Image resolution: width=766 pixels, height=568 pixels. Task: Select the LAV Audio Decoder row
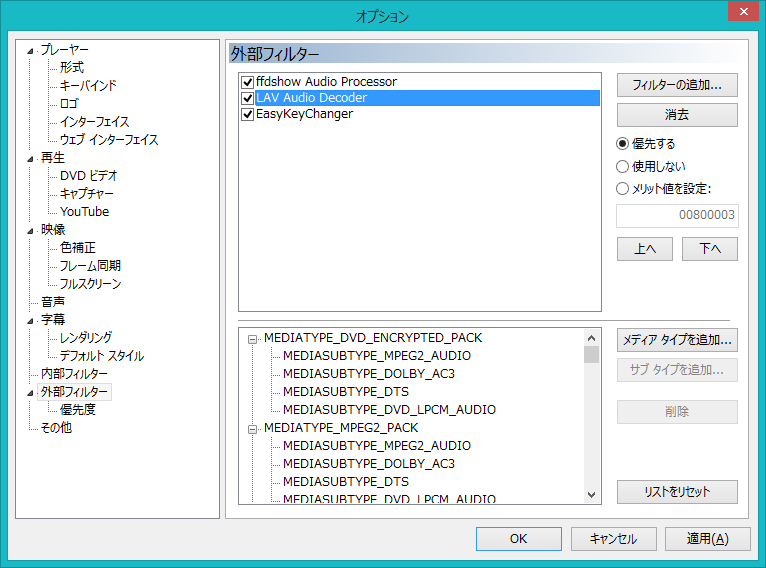click(427, 98)
